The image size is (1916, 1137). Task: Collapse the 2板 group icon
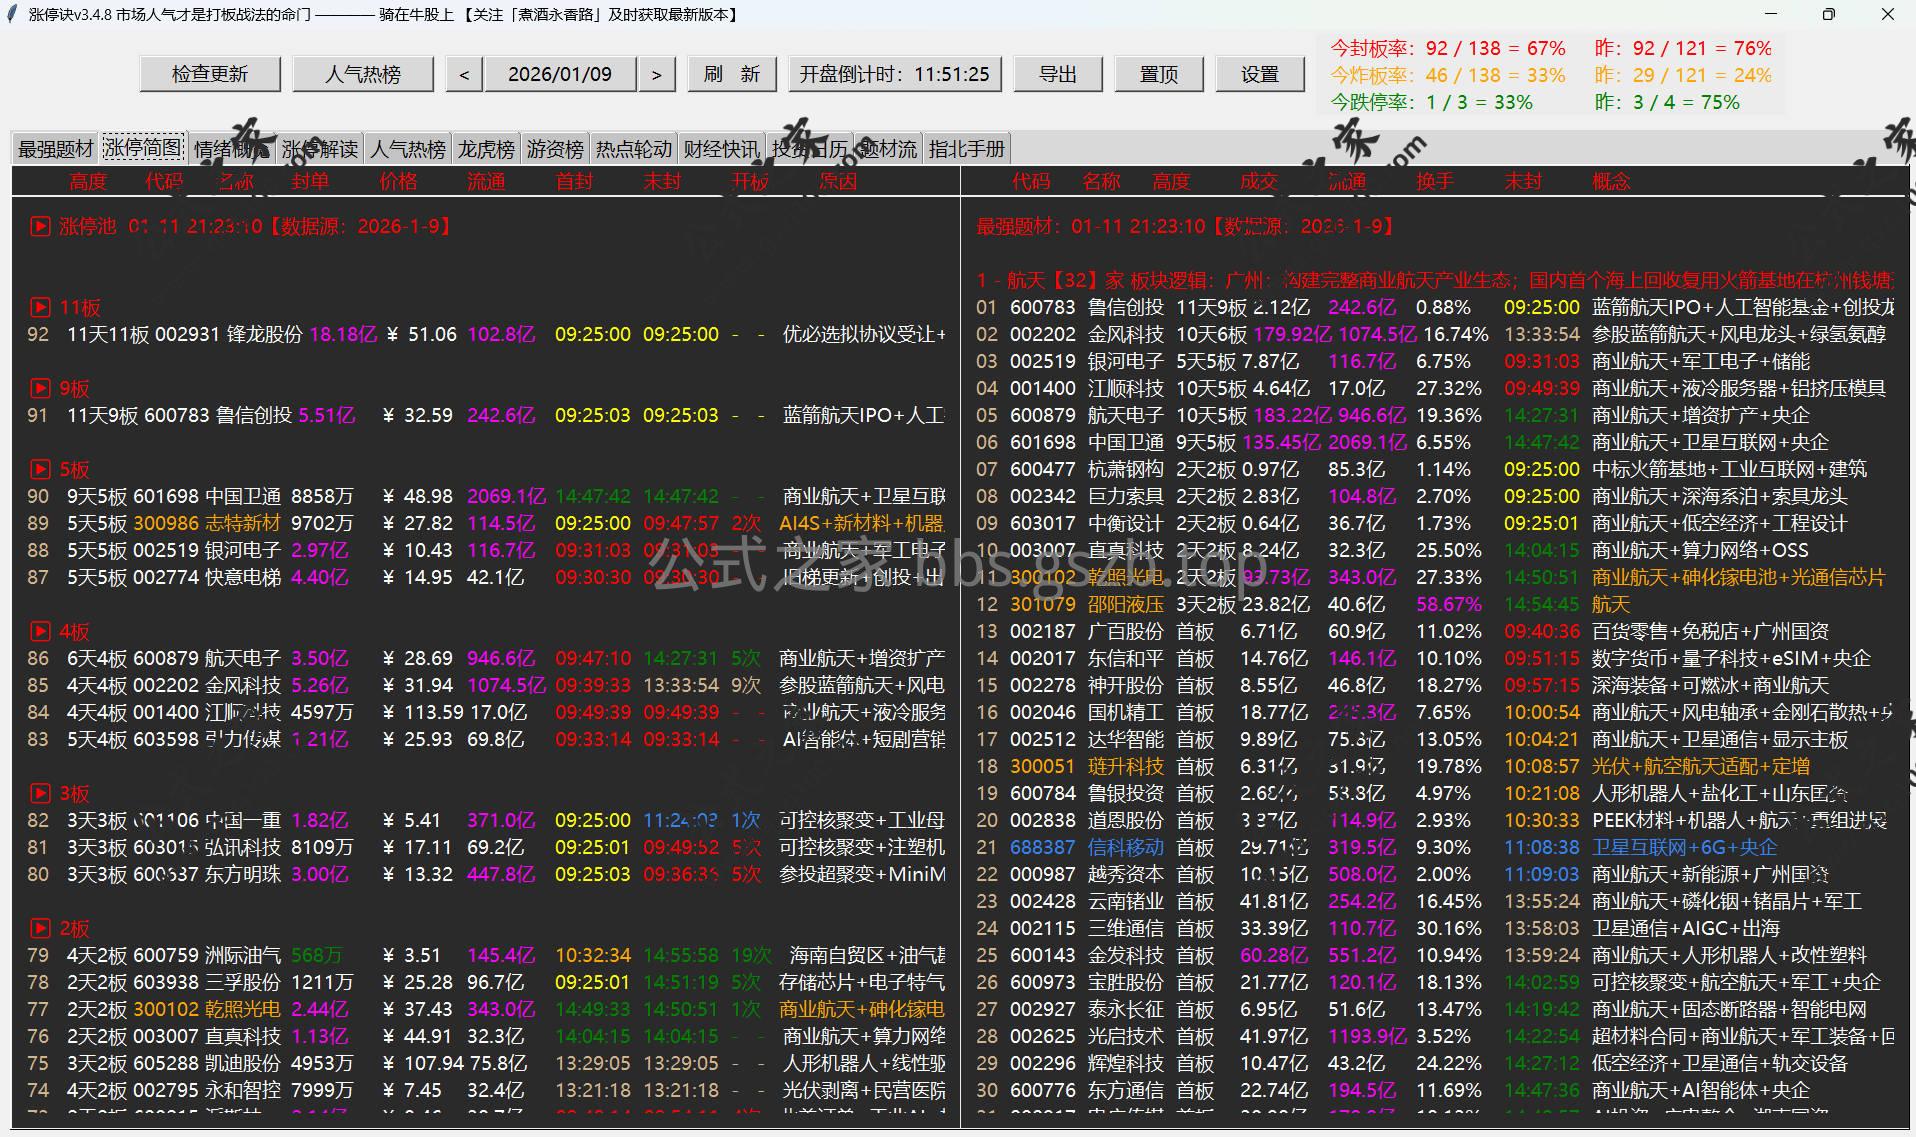tap(40, 928)
